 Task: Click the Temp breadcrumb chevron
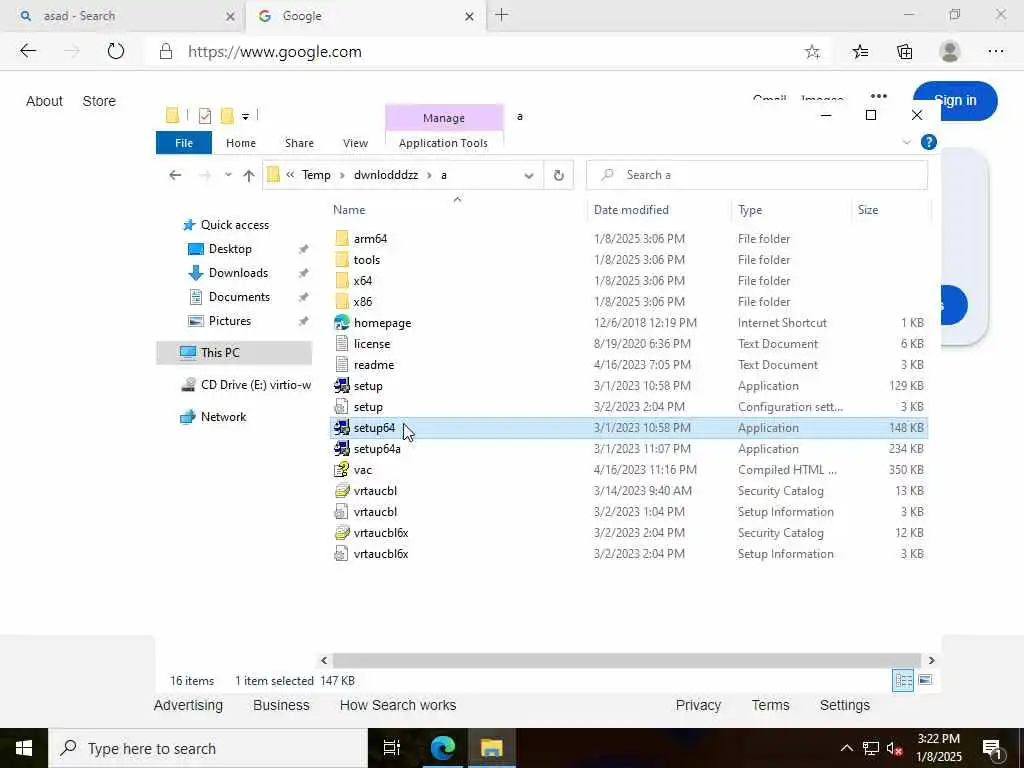(x=342, y=175)
